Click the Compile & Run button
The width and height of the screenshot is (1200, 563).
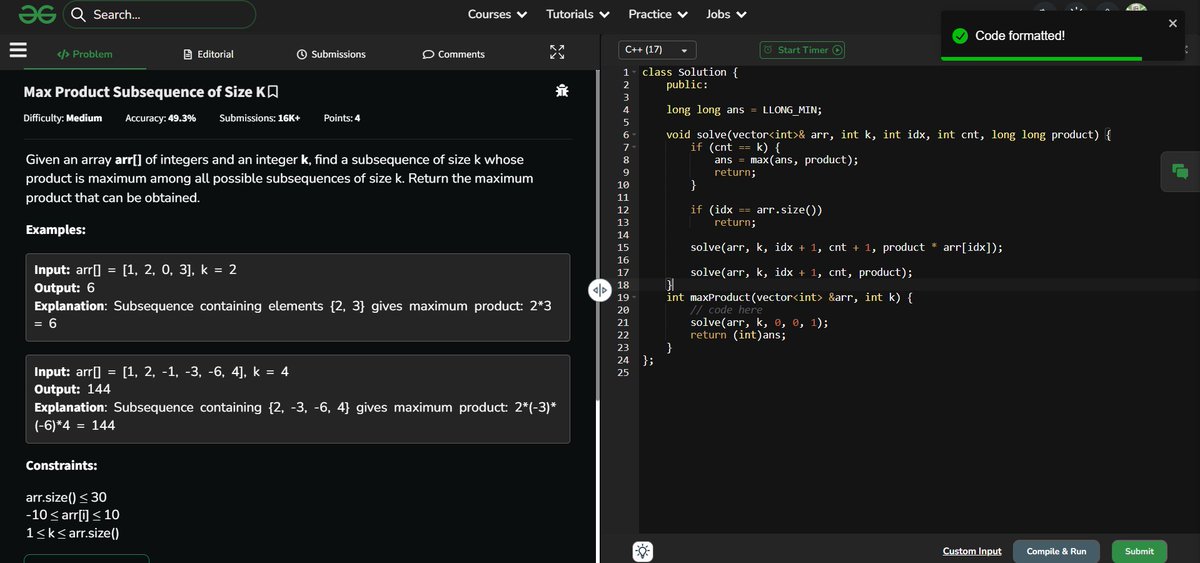[x=1056, y=551]
